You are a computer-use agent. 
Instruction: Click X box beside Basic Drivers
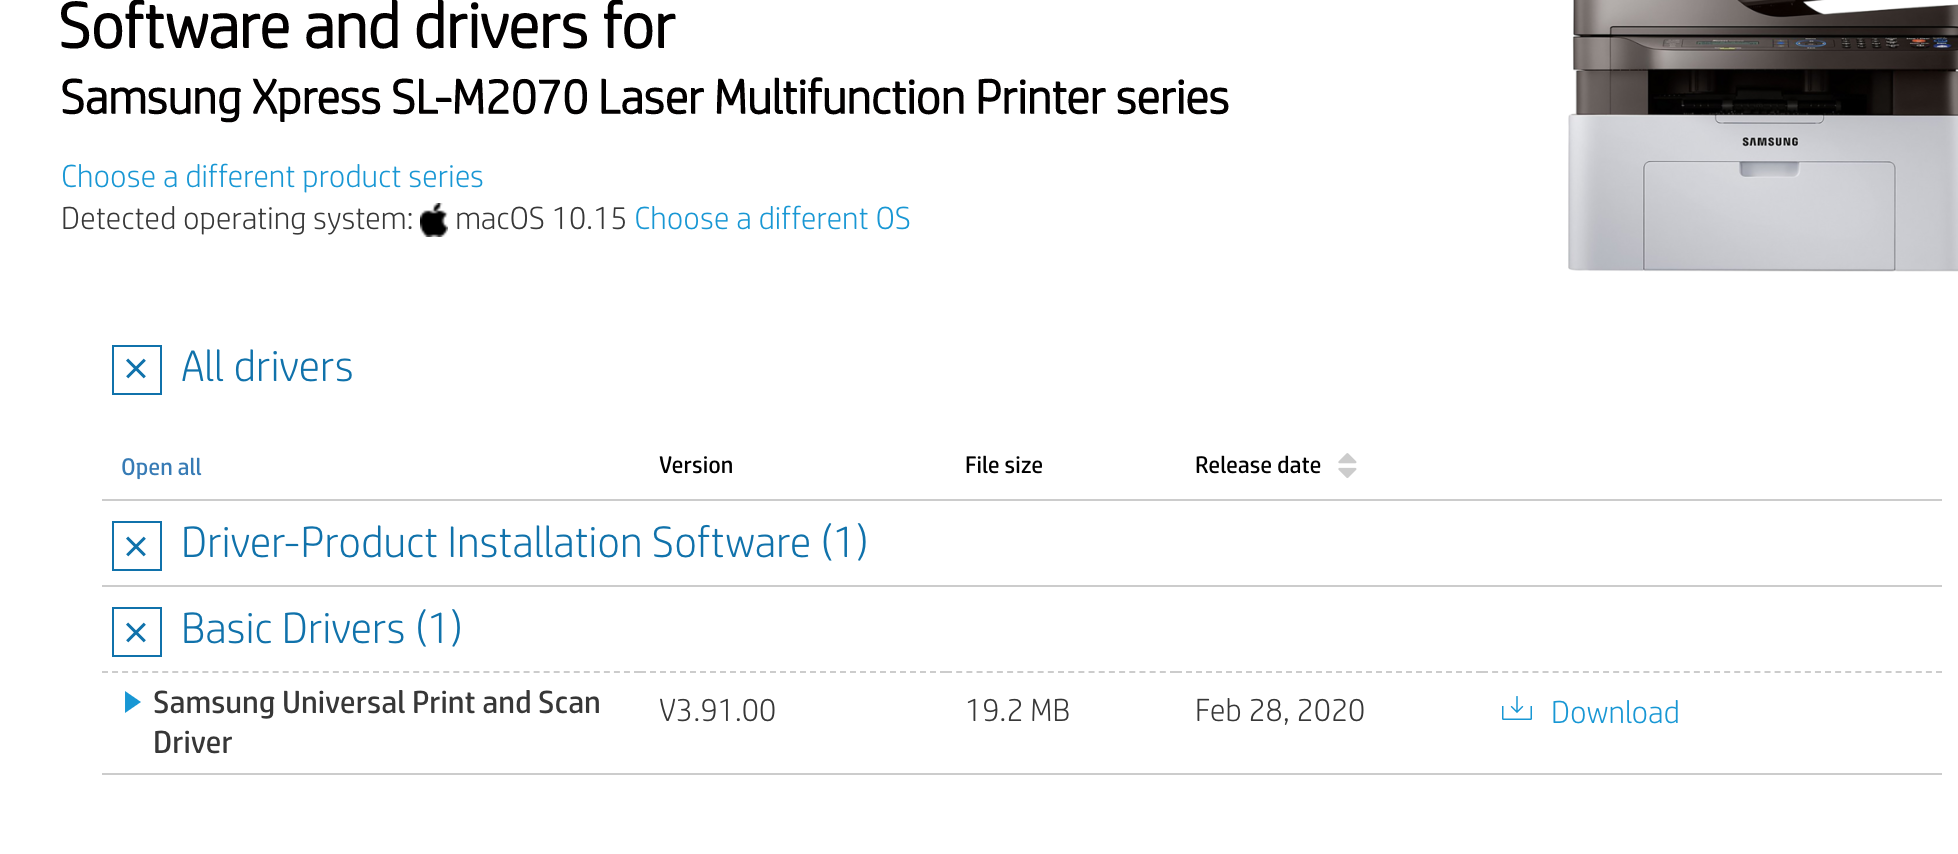(x=137, y=632)
